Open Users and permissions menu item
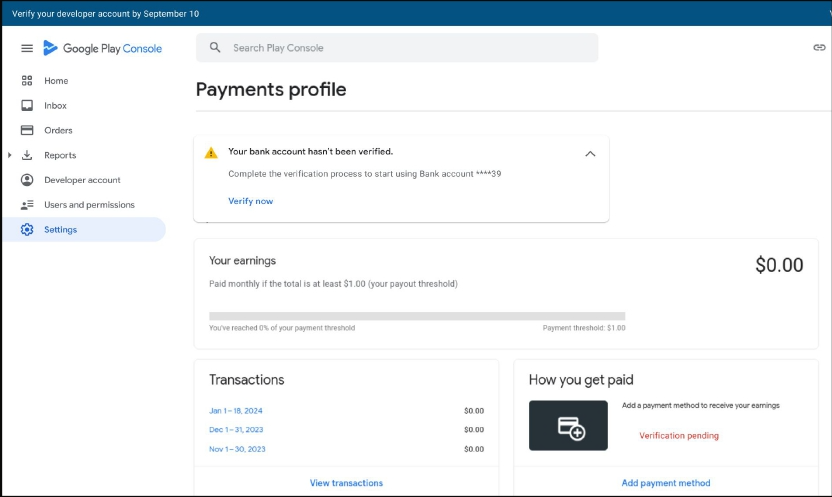 89,205
